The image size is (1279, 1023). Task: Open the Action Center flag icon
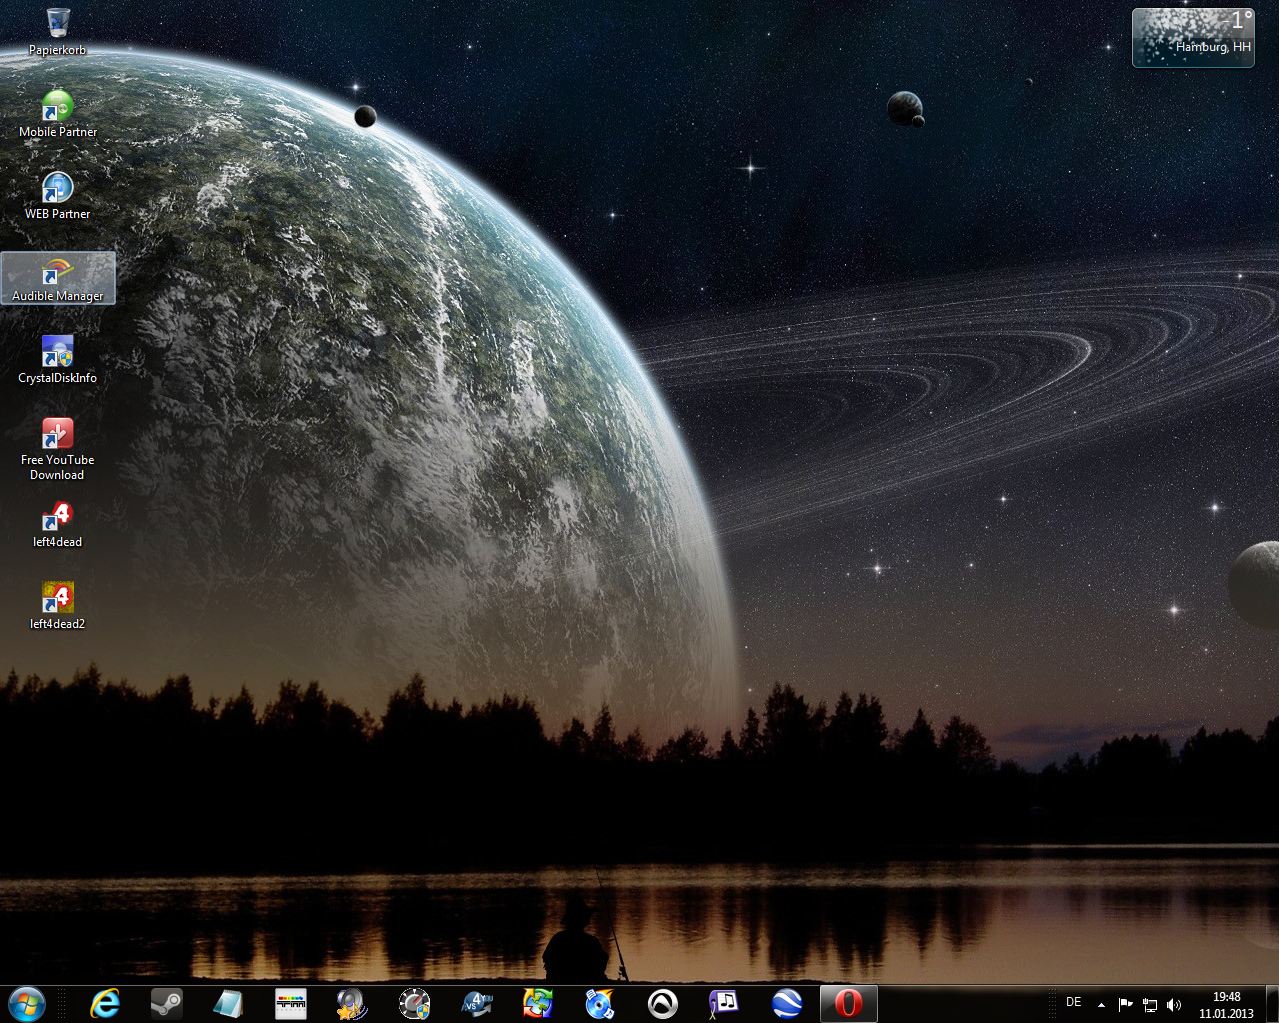pos(1125,1004)
